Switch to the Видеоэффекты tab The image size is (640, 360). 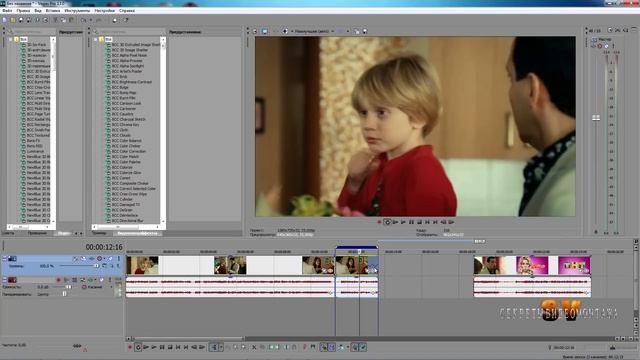pos(137,233)
